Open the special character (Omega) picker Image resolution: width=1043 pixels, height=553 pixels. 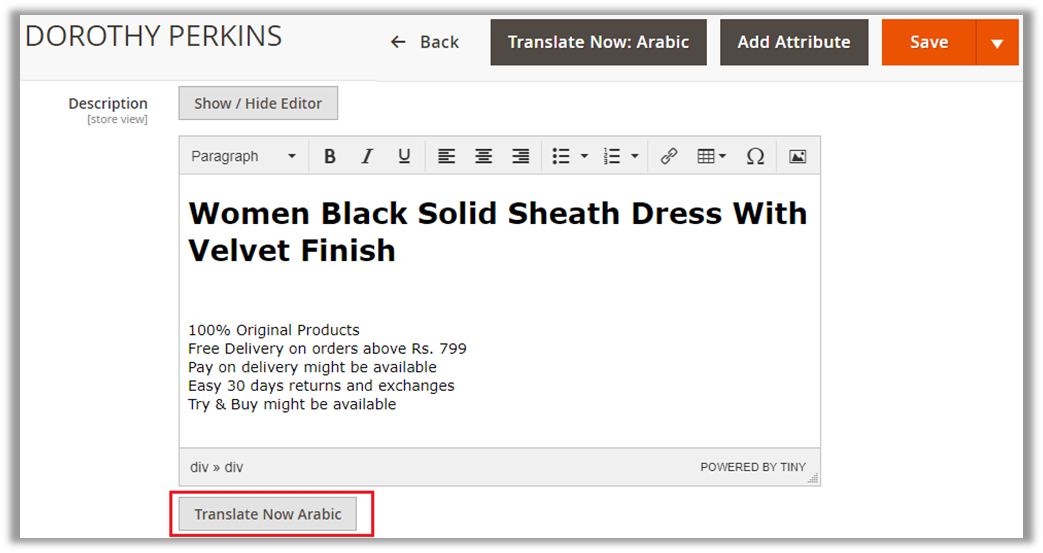755,156
